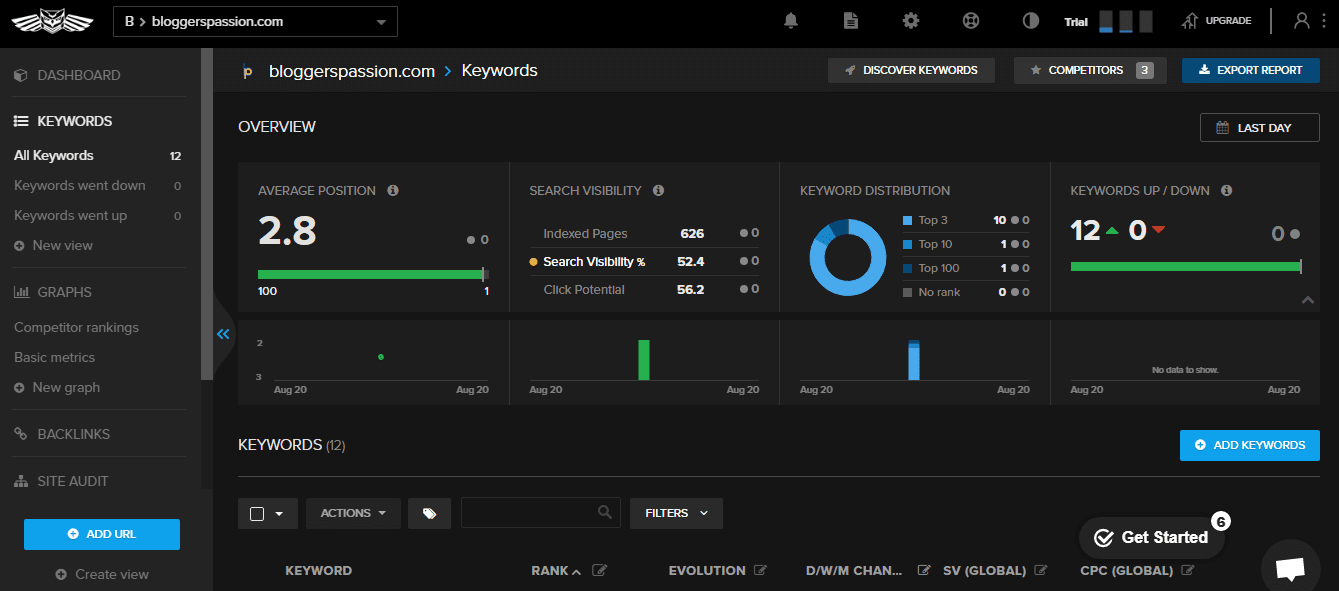Screen dimensions: 1339x591
Task: Open the Filters dropdown
Action: 676,513
